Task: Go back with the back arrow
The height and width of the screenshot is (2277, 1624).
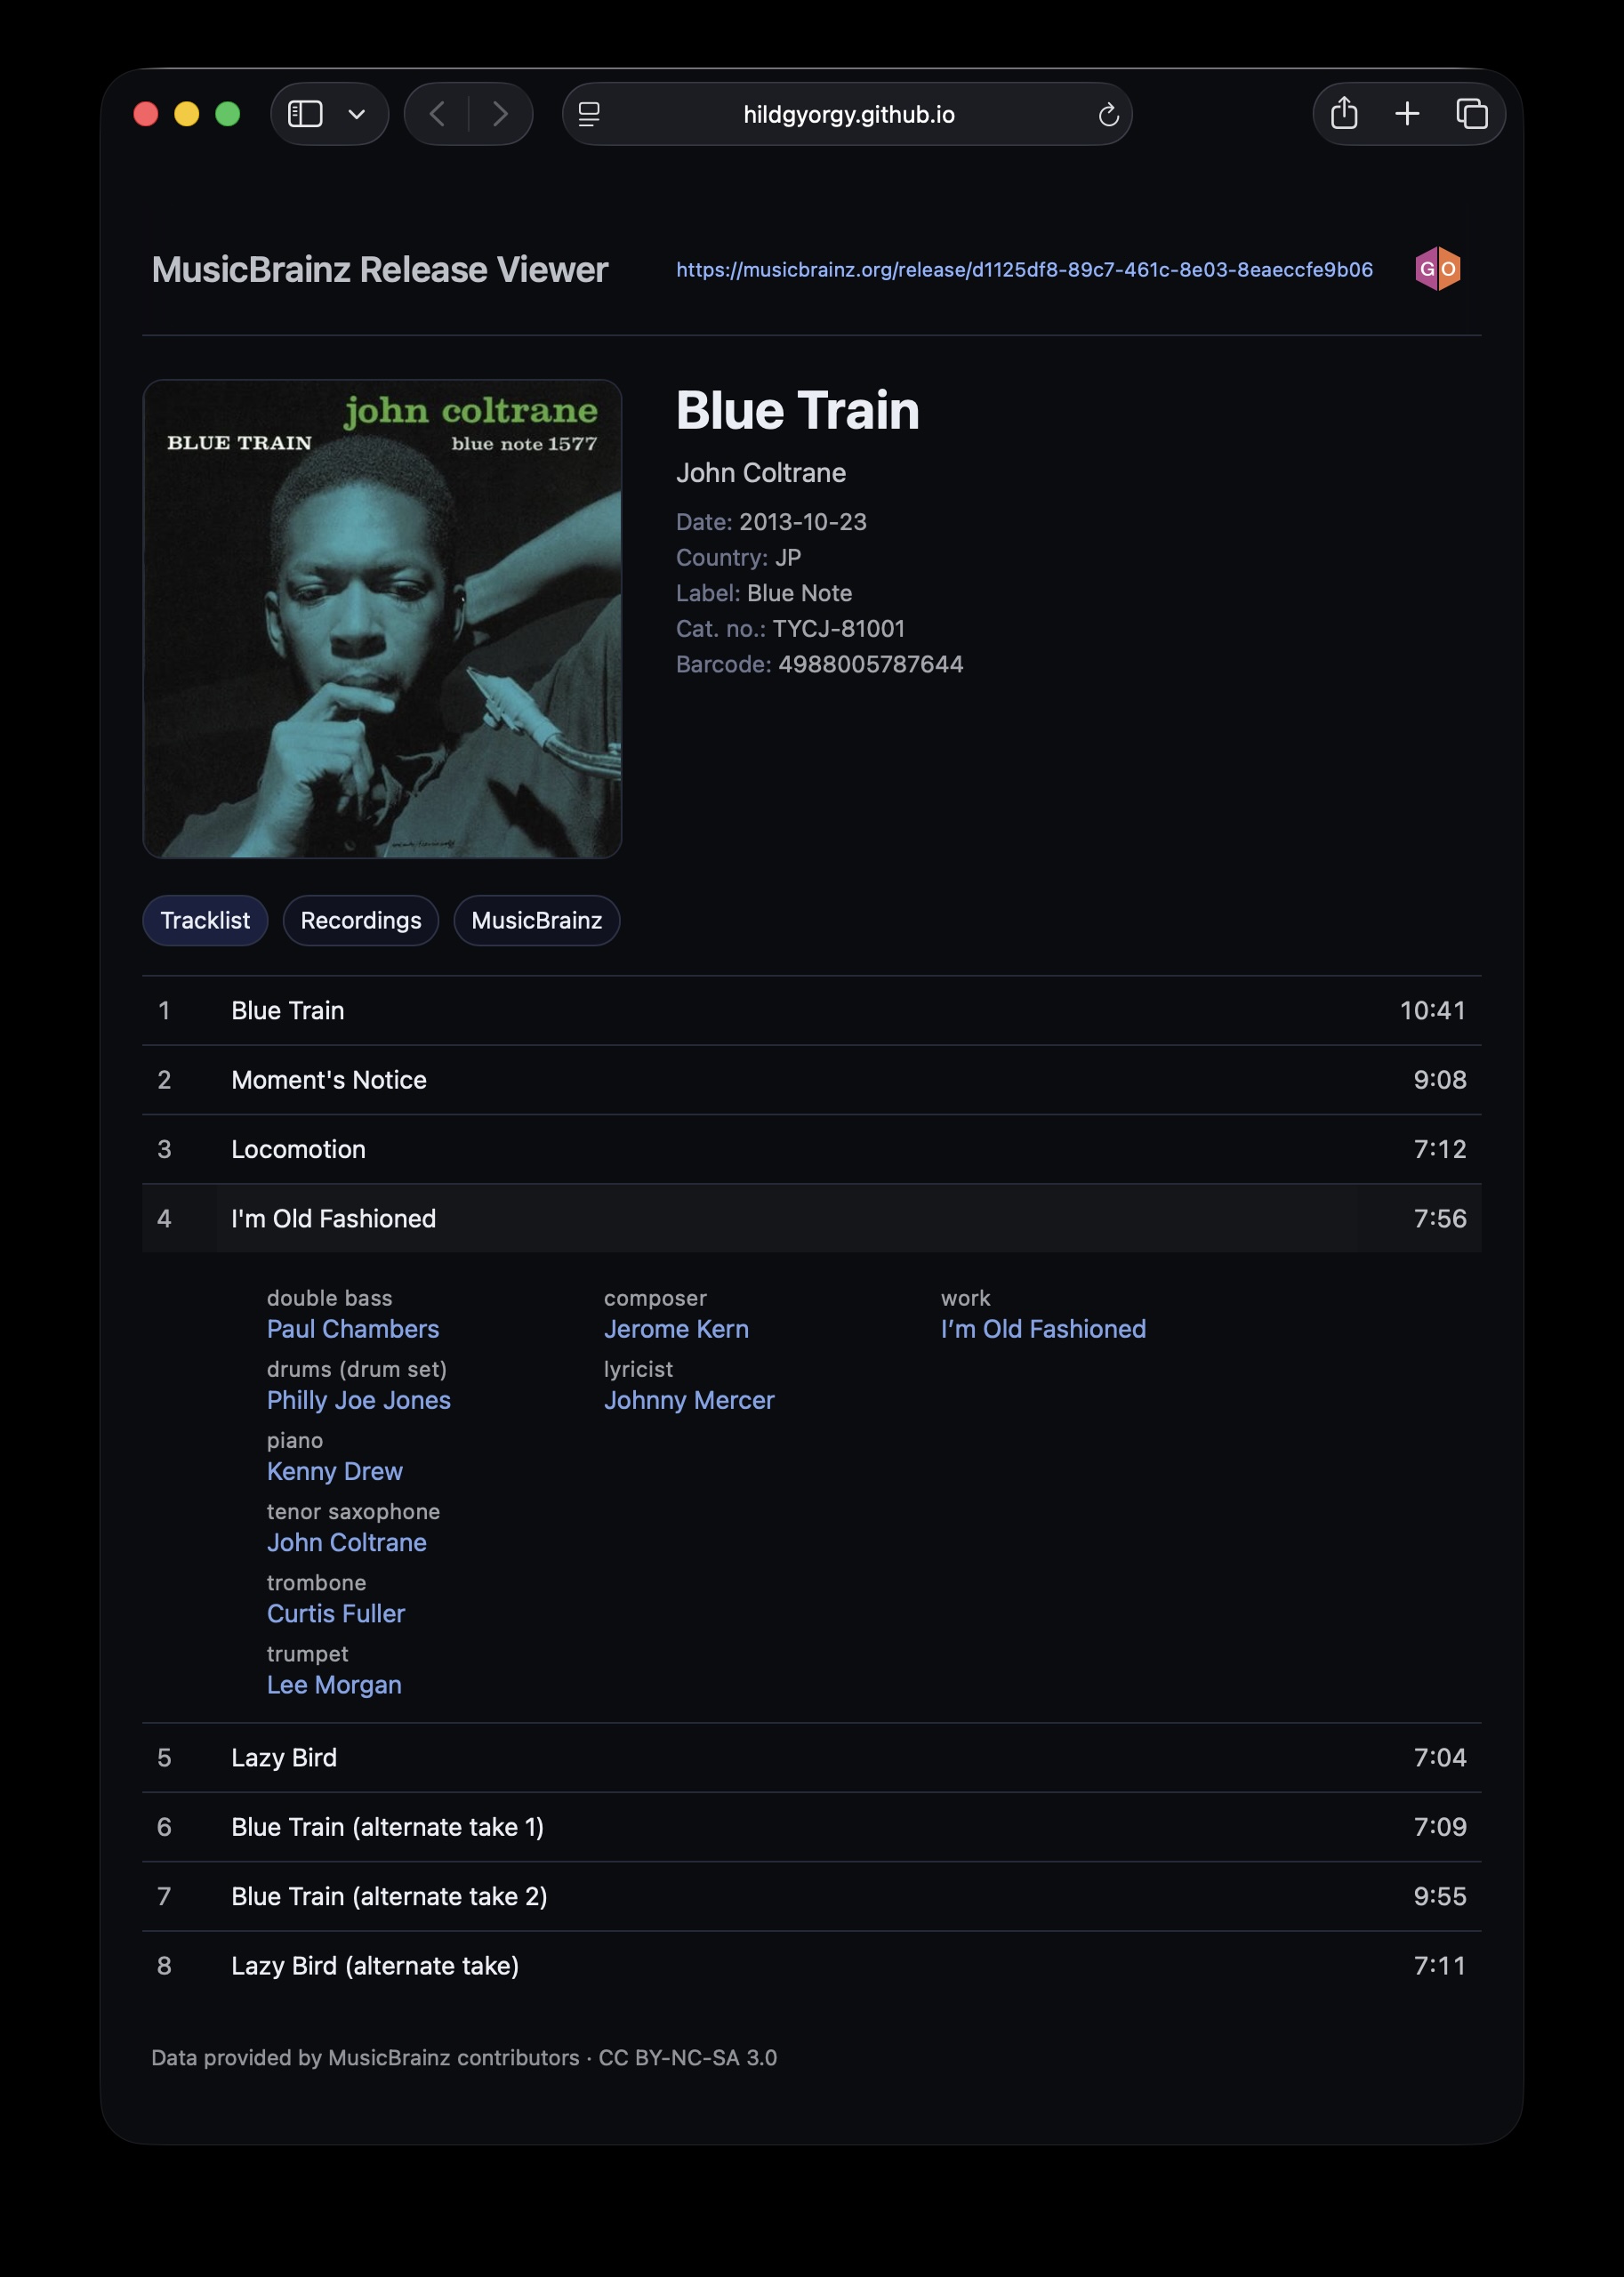Action: point(437,114)
